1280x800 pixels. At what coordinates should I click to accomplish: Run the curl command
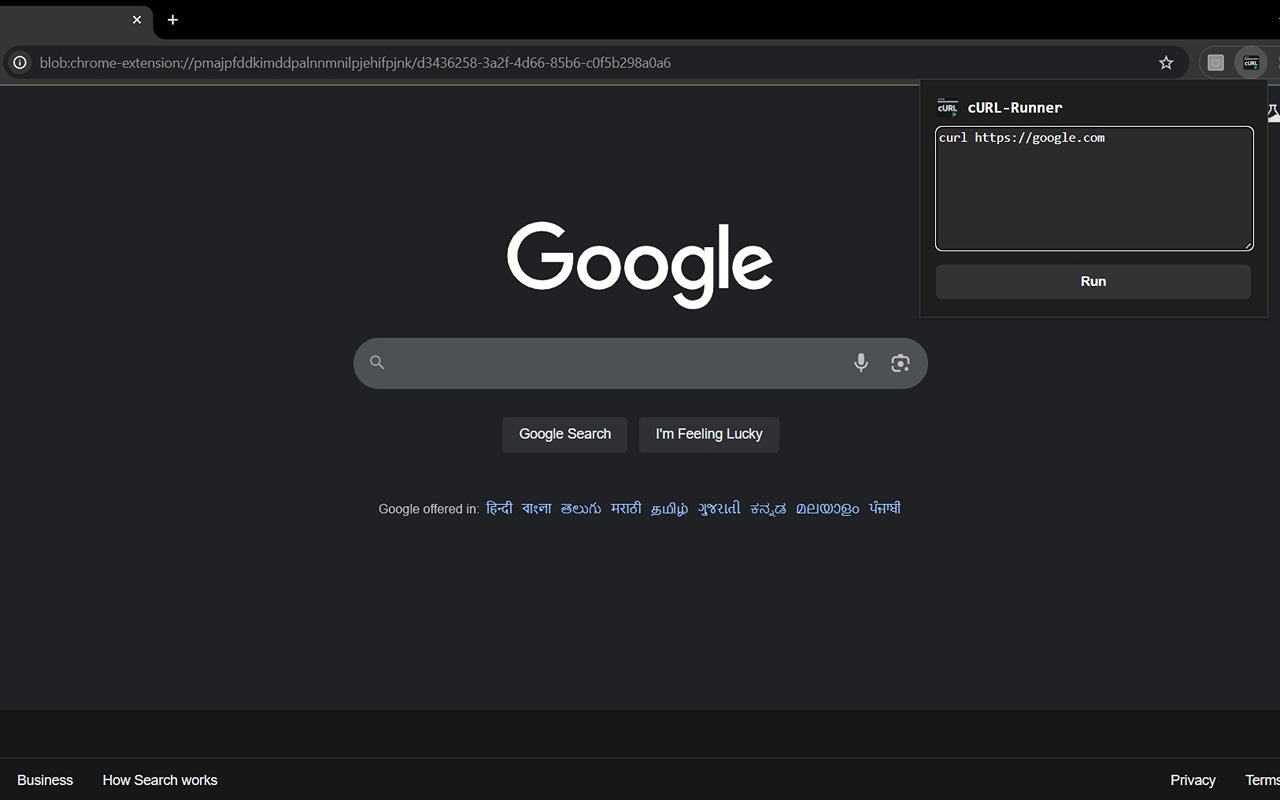[x=1093, y=282]
